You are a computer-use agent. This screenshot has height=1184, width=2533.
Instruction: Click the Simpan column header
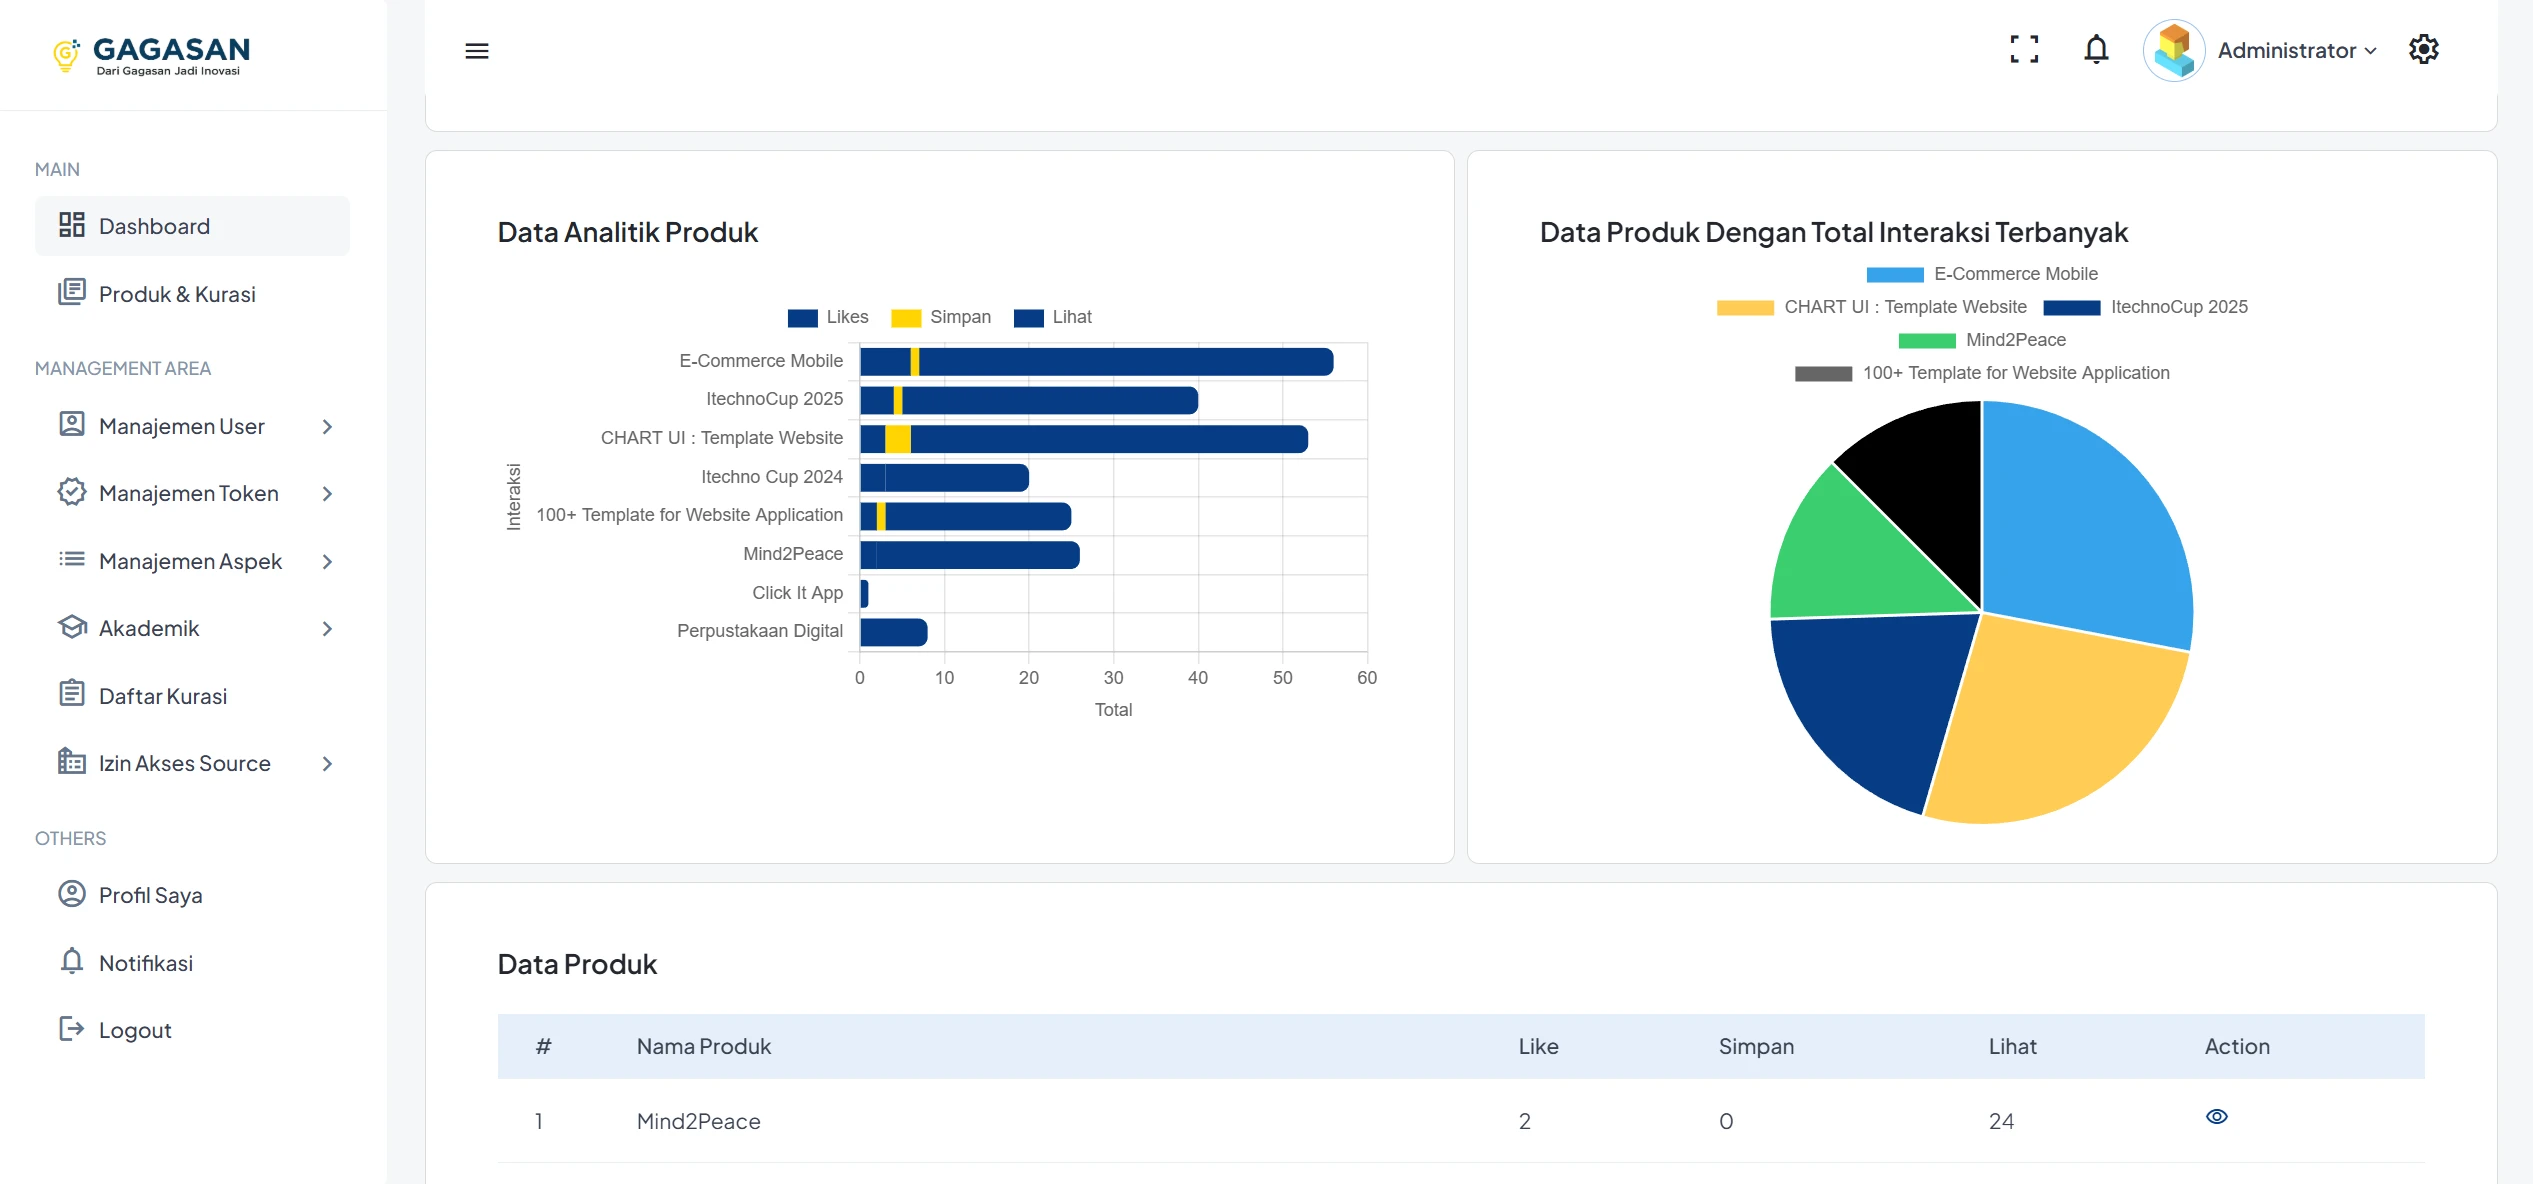[1756, 1046]
